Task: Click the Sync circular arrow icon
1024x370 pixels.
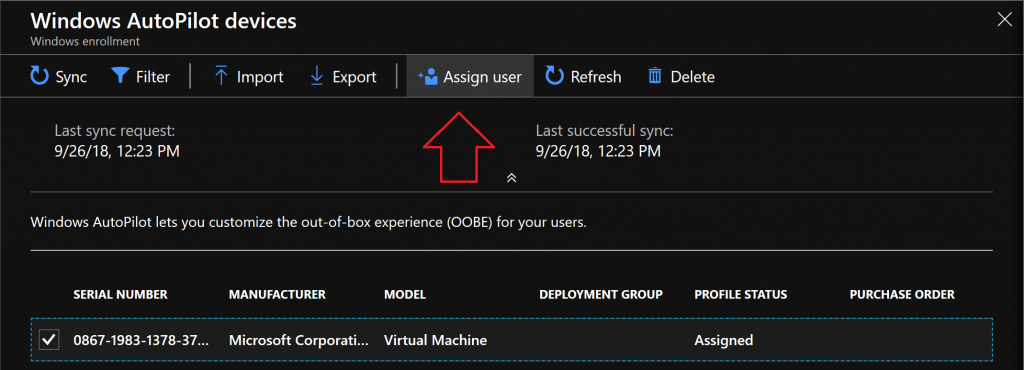Action: coord(40,77)
